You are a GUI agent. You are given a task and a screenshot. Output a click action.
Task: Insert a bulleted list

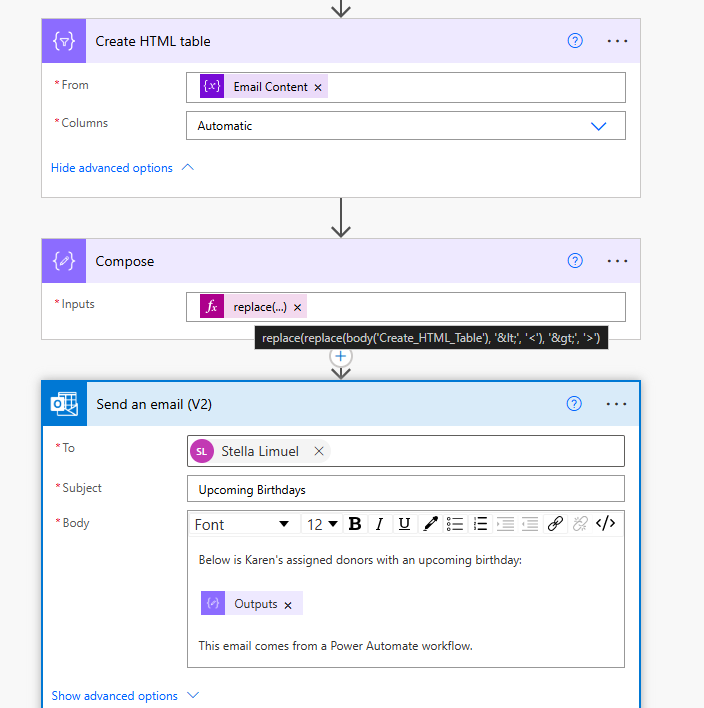tap(455, 524)
